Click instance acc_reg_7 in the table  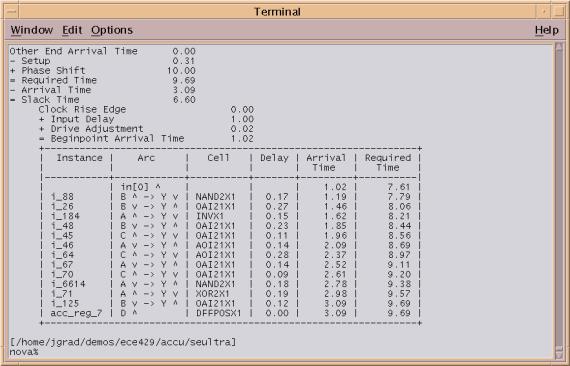pyautogui.click(x=76, y=313)
